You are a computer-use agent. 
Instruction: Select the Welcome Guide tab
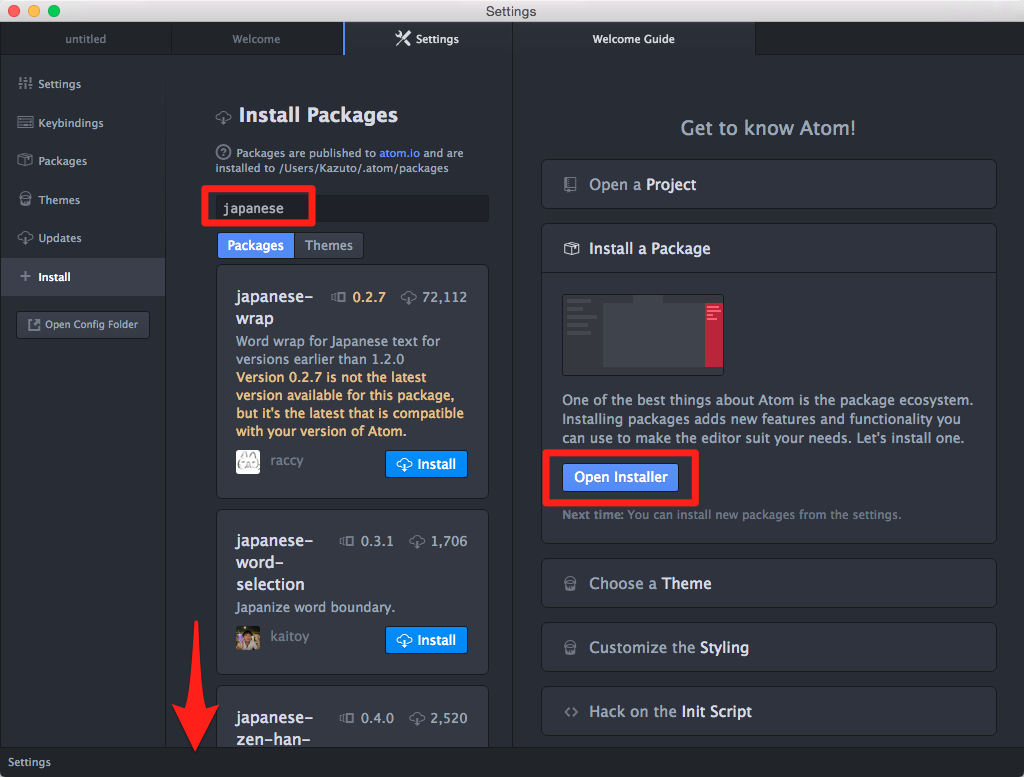633,39
